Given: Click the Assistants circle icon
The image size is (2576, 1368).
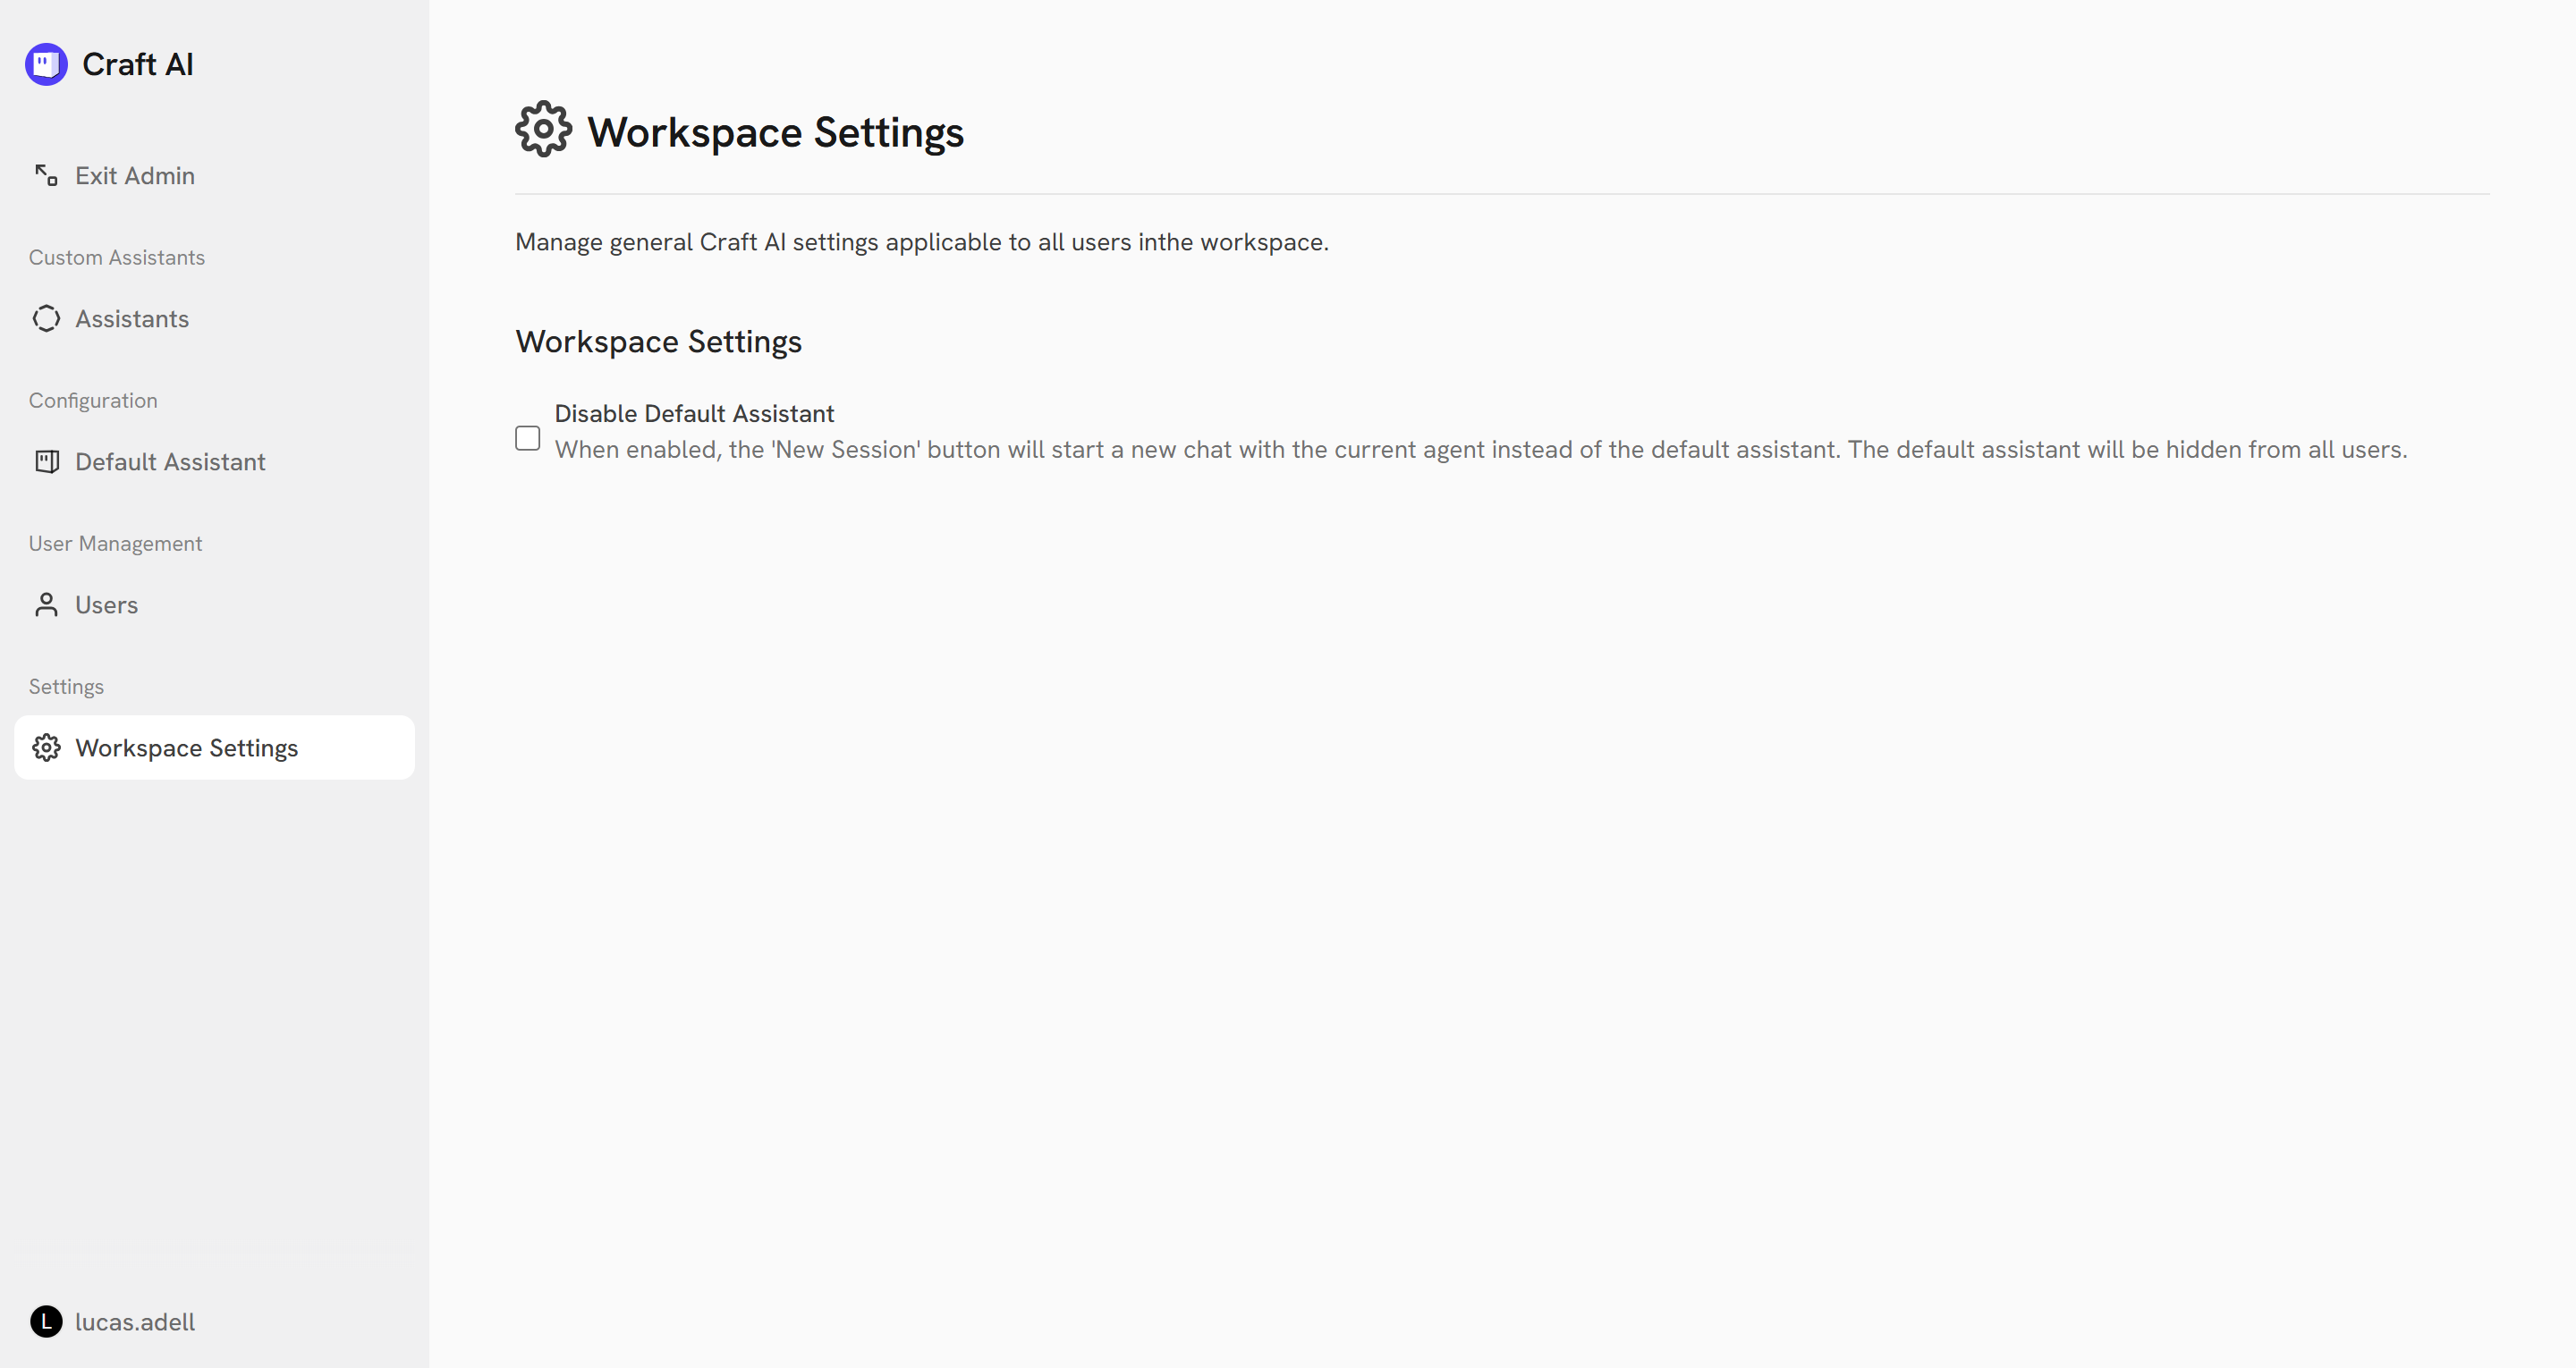Looking at the screenshot, I should pos(46,318).
